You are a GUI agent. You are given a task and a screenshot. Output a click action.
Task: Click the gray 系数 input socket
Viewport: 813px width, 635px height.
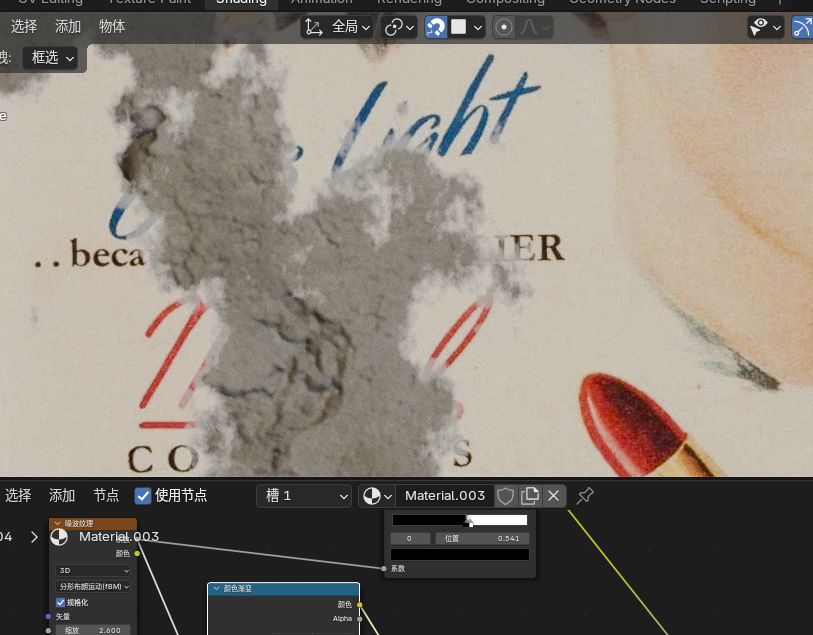pos(384,569)
